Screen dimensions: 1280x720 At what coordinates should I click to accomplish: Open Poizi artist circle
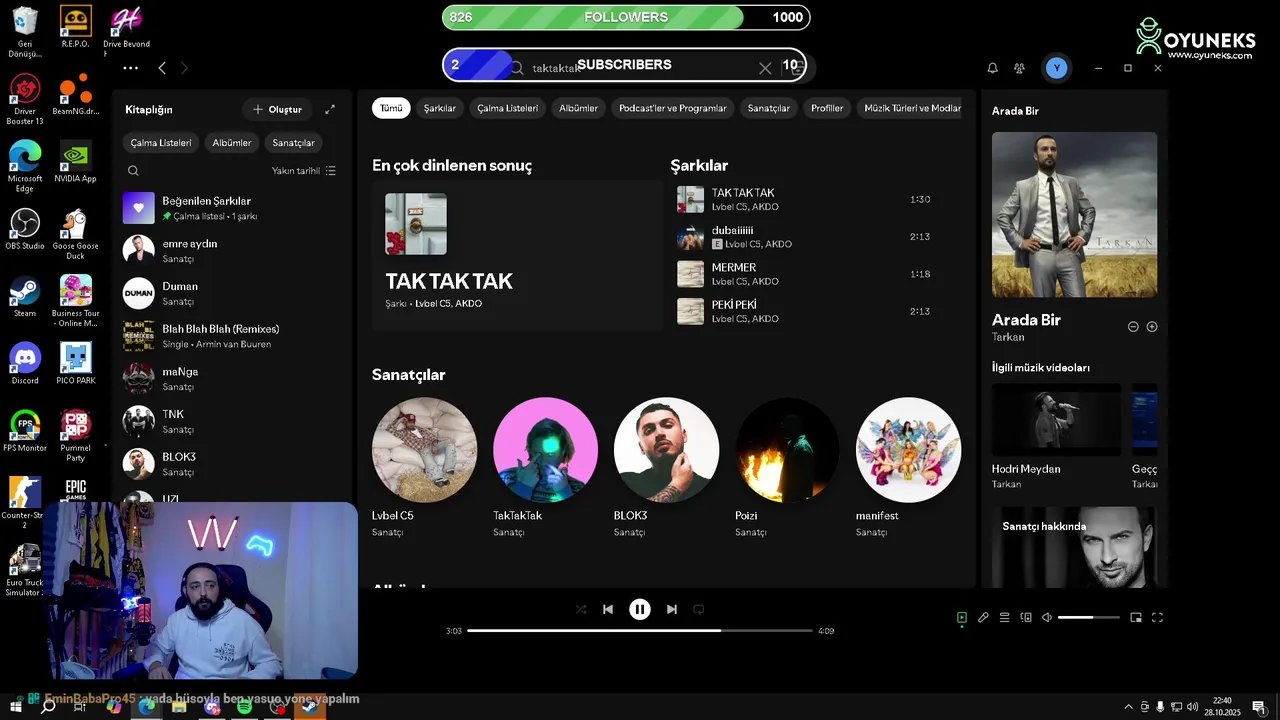(787, 450)
